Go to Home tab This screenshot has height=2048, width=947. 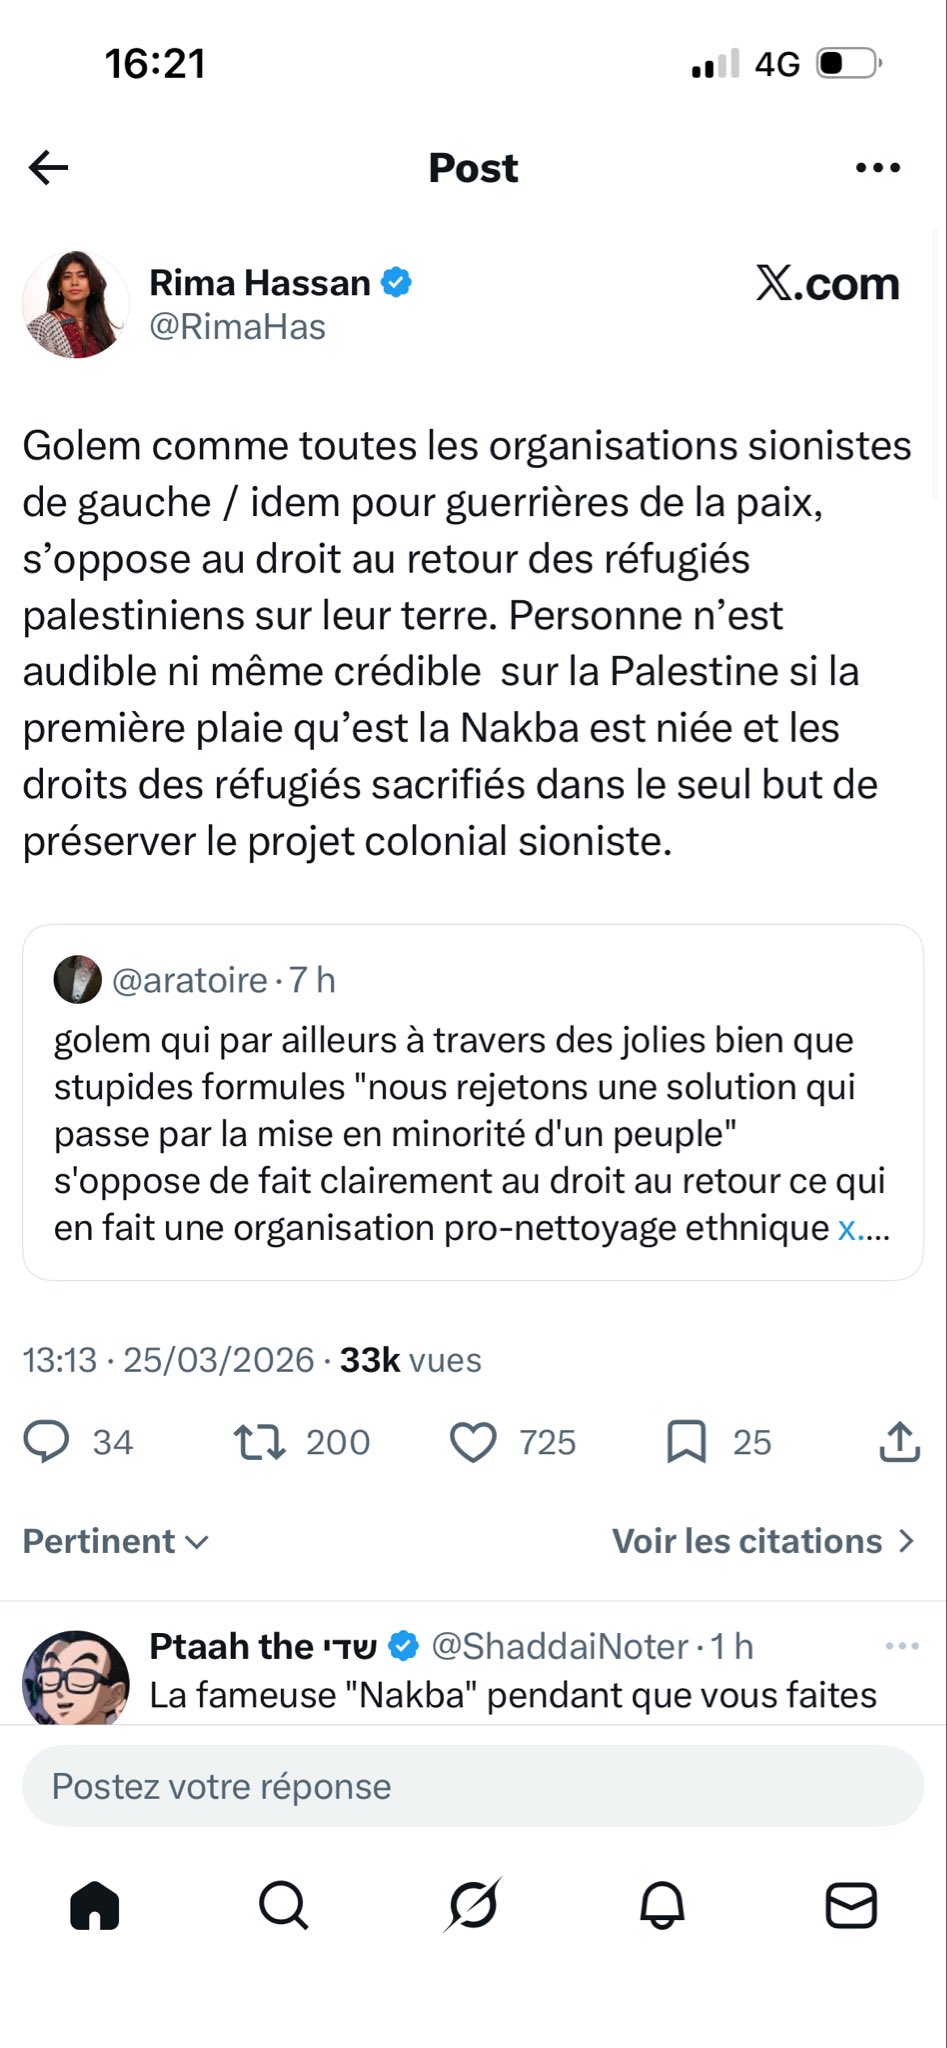[x=95, y=1906]
